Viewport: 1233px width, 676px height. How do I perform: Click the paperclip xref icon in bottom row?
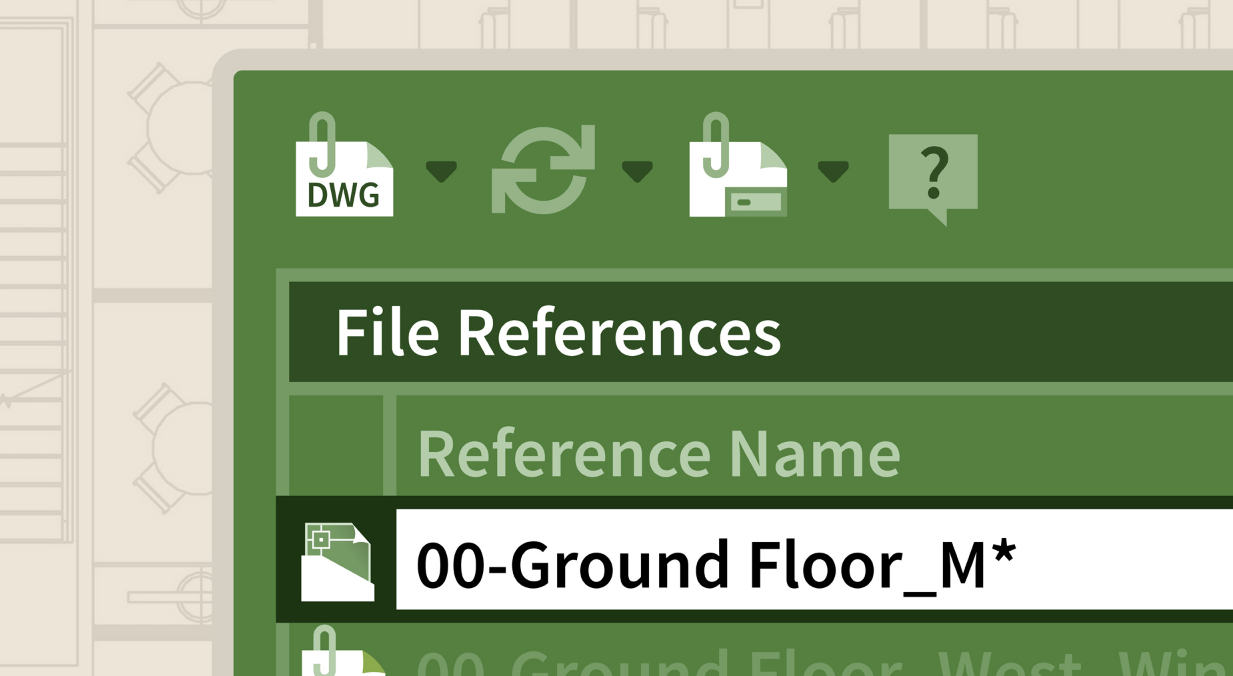tap(335, 651)
